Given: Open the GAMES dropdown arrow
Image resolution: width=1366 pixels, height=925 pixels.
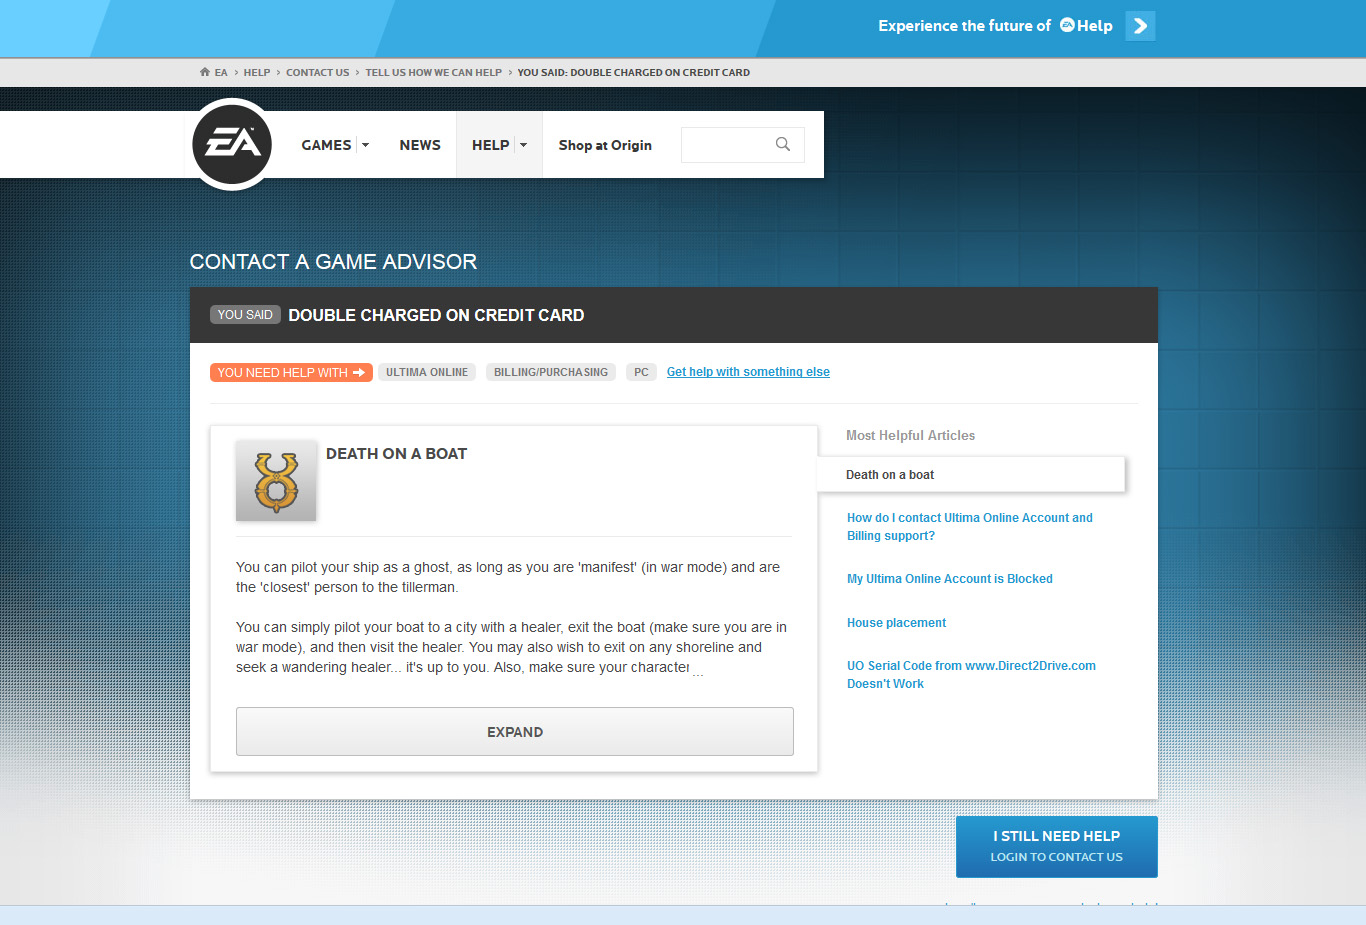Looking at the screenshot, I should click(x=366, y=145).
